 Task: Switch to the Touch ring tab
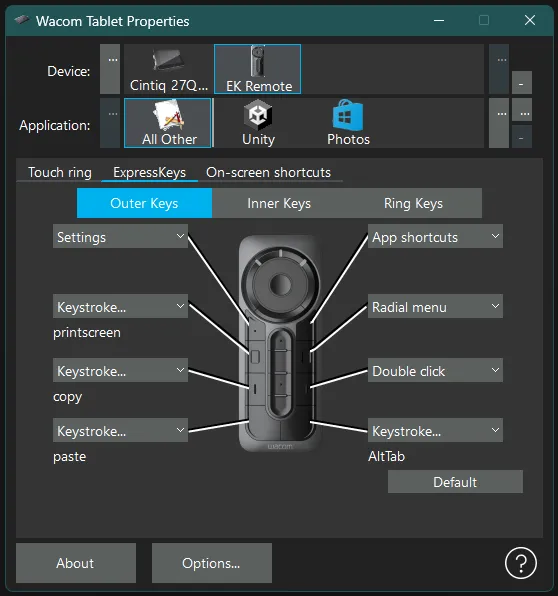pyautogui.click(x=60, y=173)
